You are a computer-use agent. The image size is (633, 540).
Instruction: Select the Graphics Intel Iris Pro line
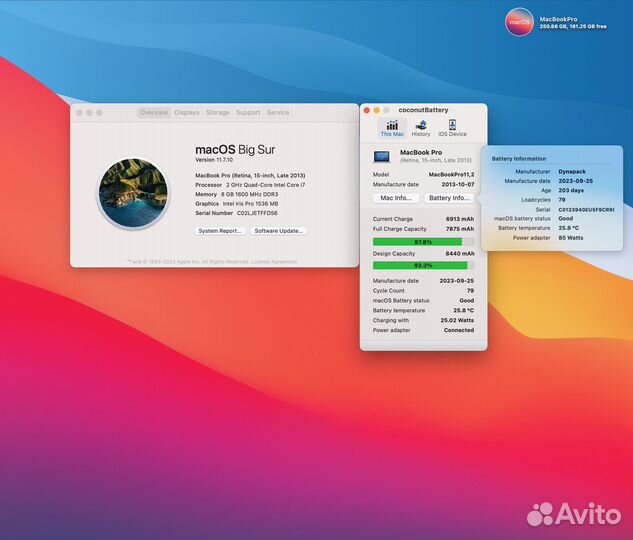[237, 204]
